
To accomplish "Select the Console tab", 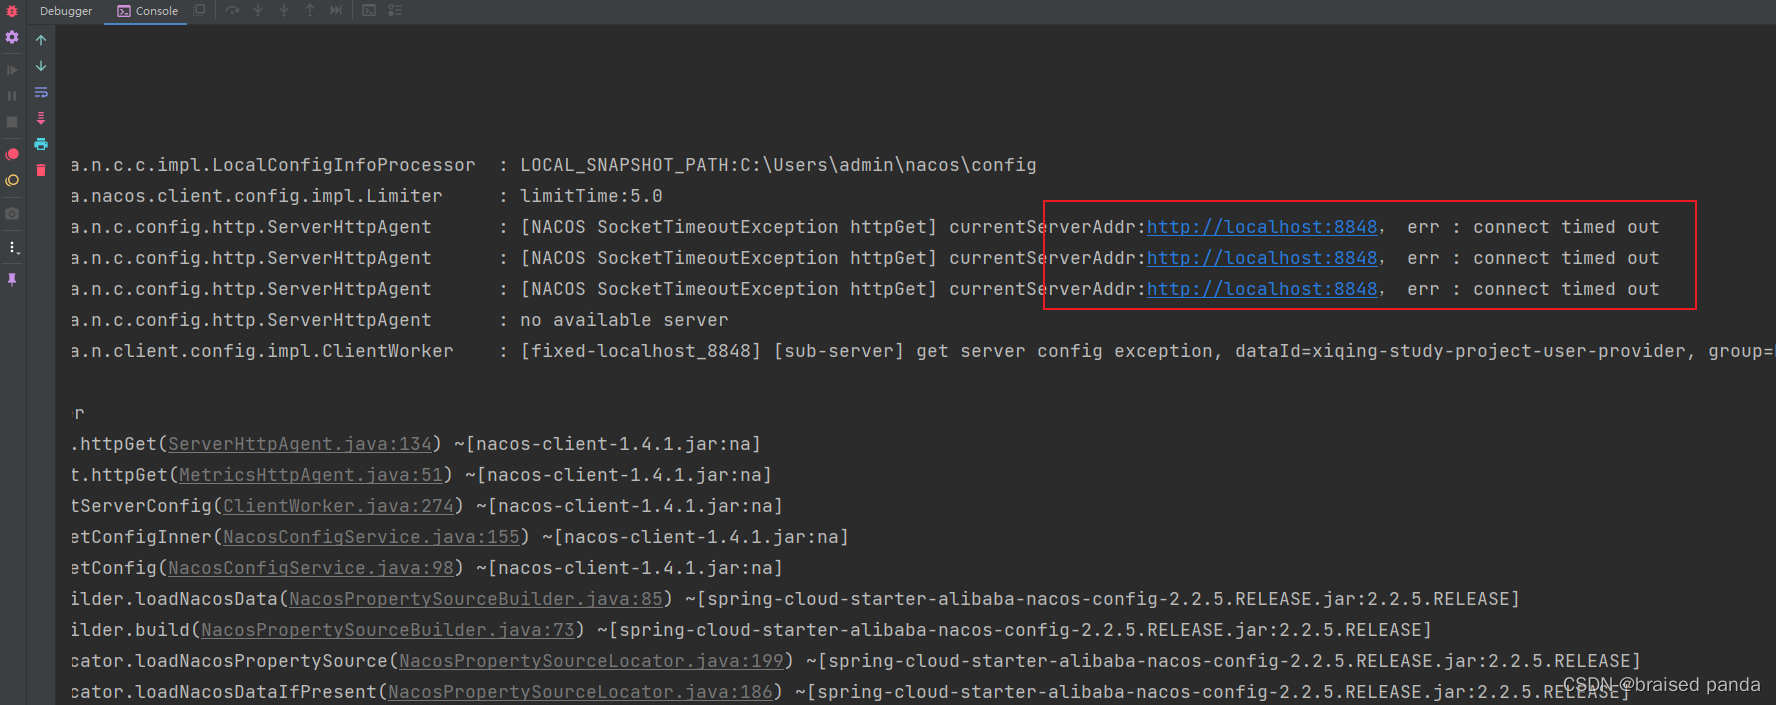I will coord(148,11).
